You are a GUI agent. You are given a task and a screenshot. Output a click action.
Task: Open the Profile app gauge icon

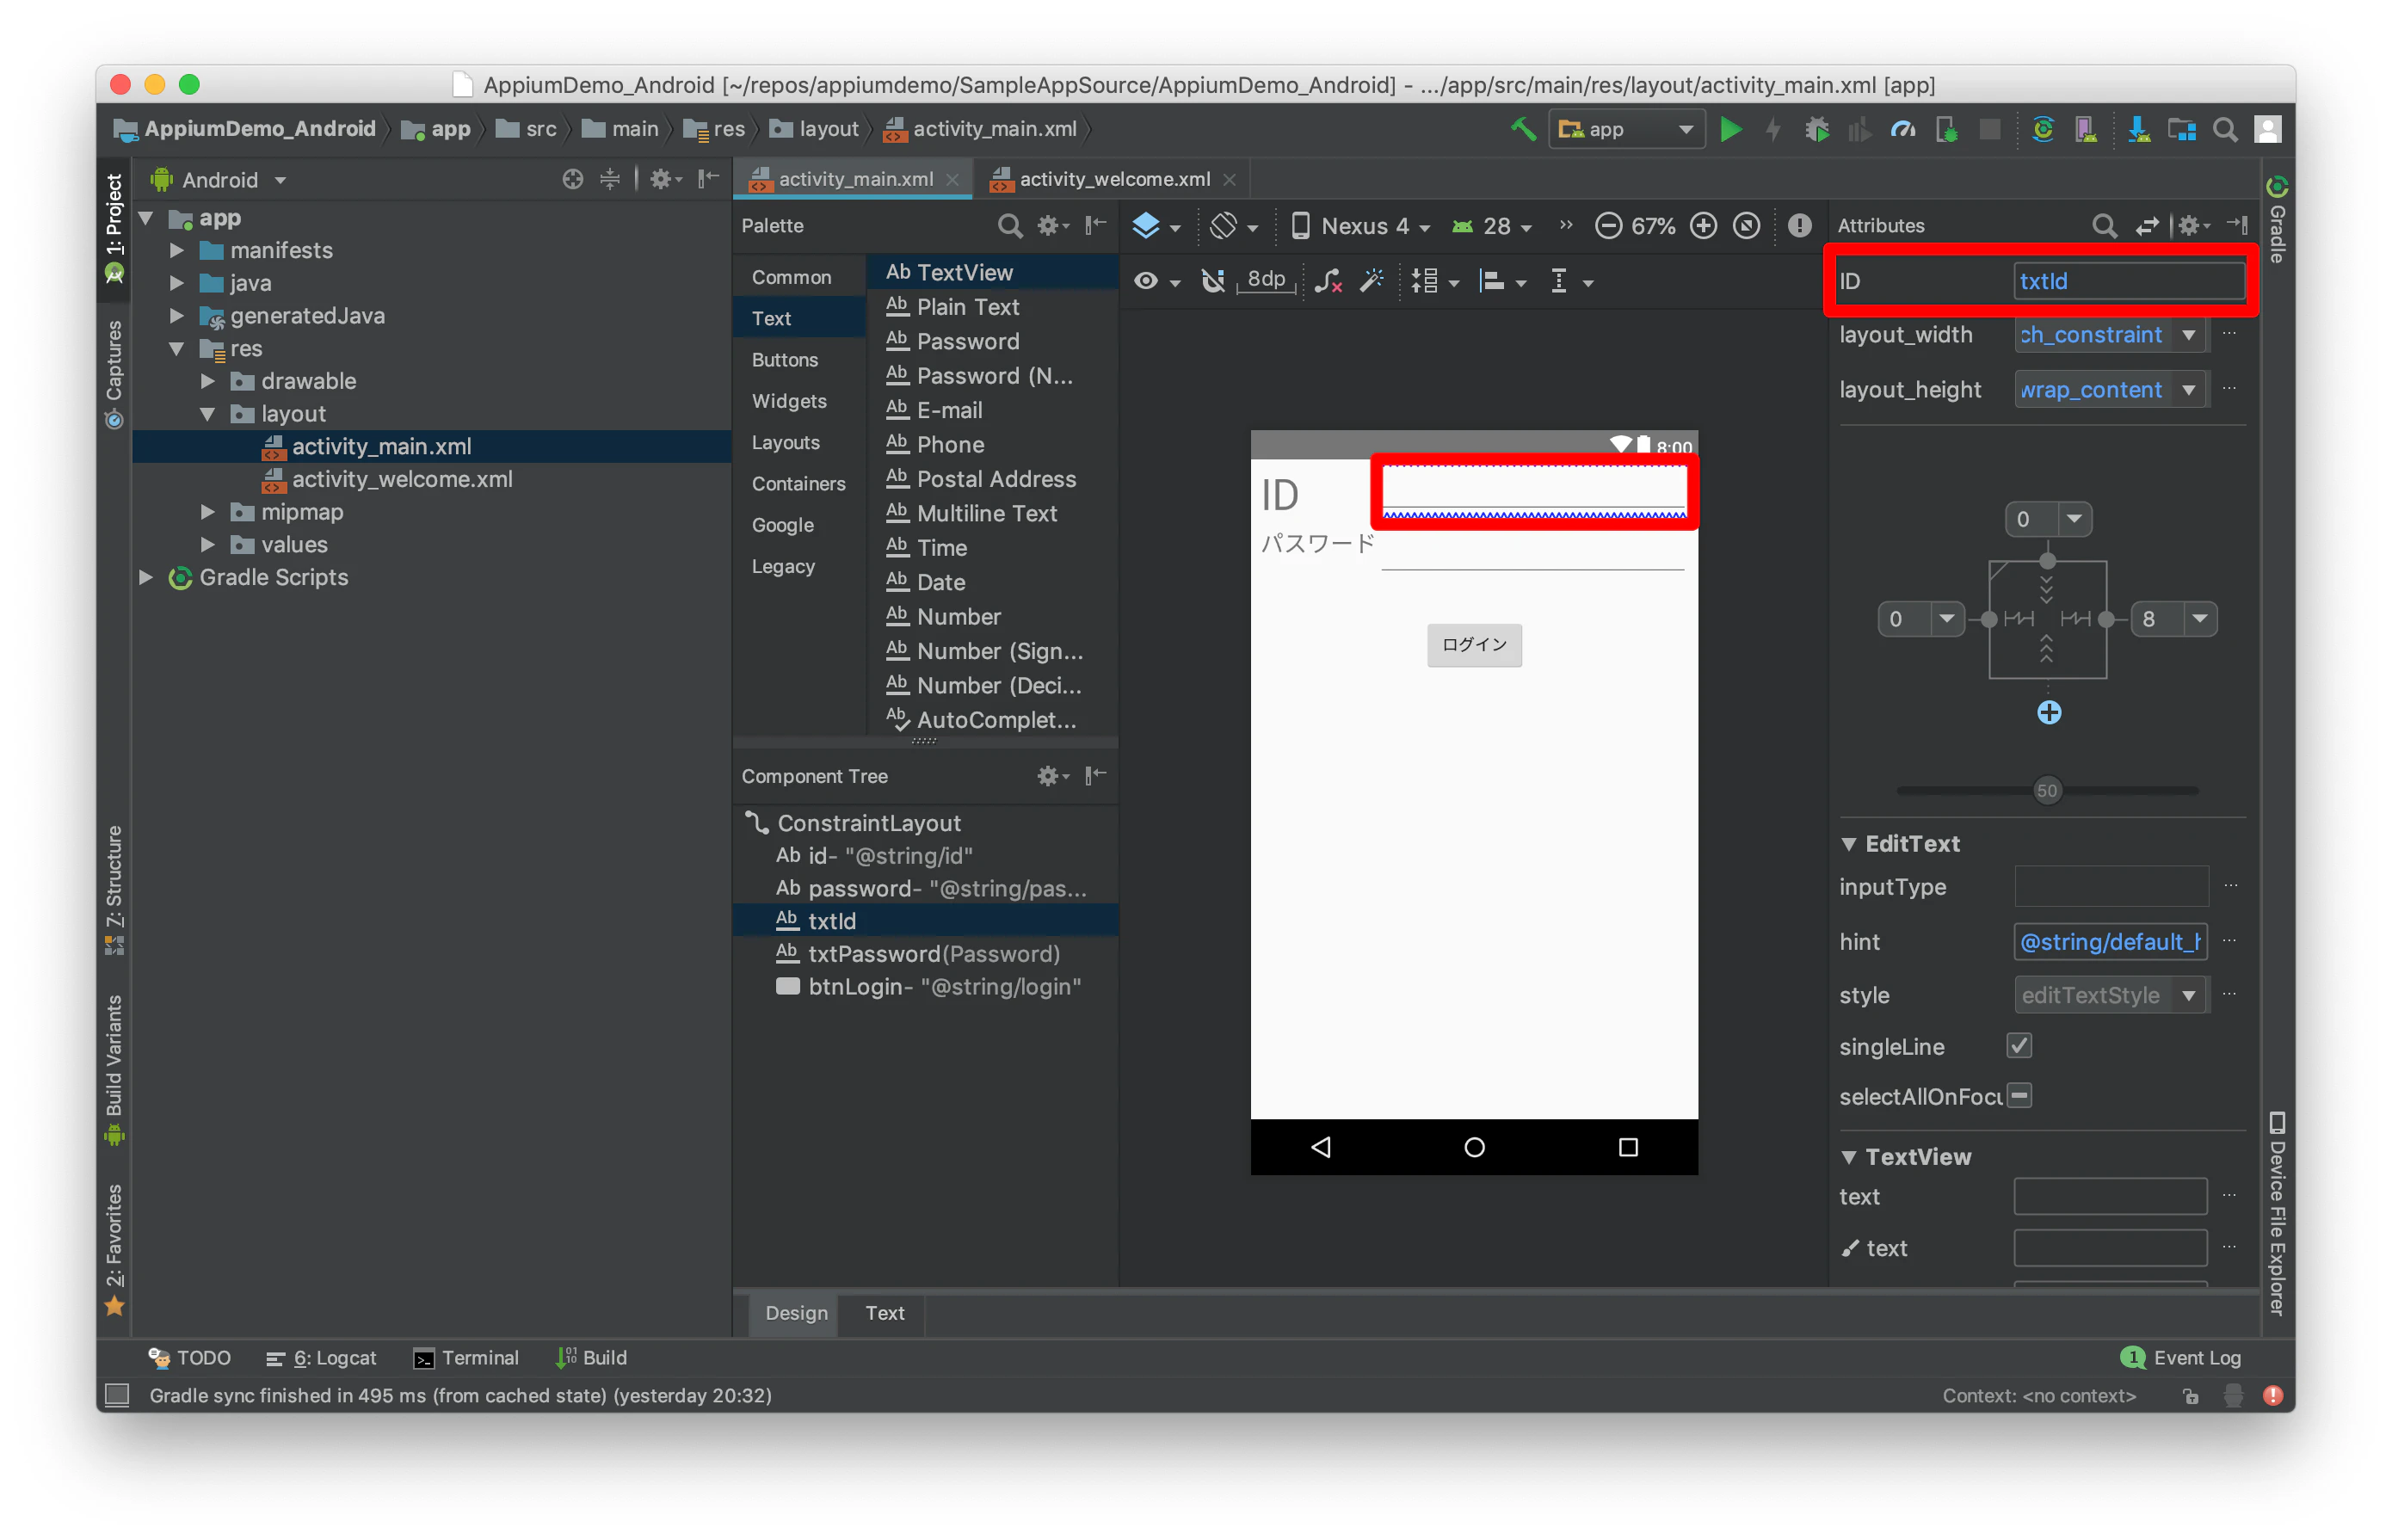click(x=1903, y=129)
